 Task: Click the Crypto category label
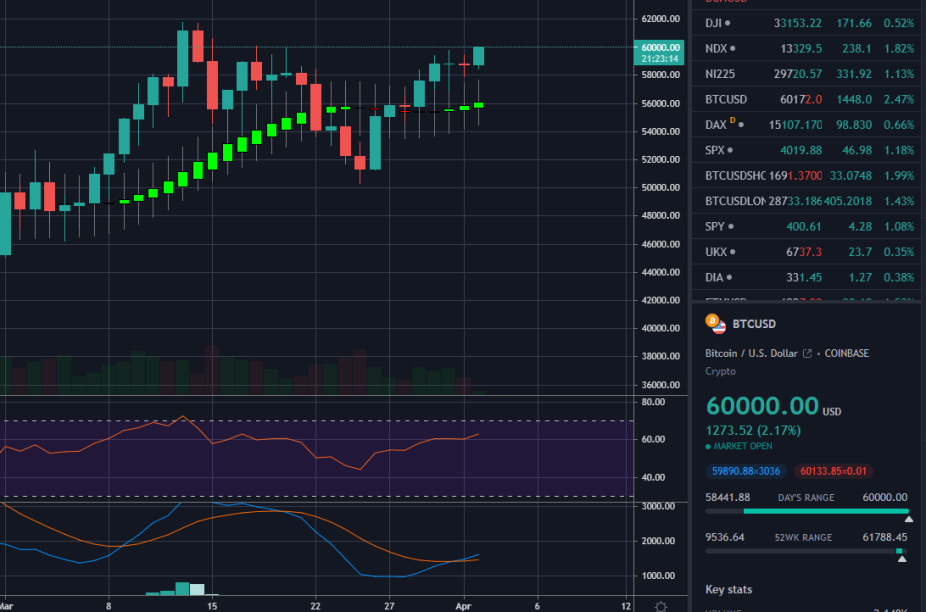pyautogui.click(x=720, y=372)
